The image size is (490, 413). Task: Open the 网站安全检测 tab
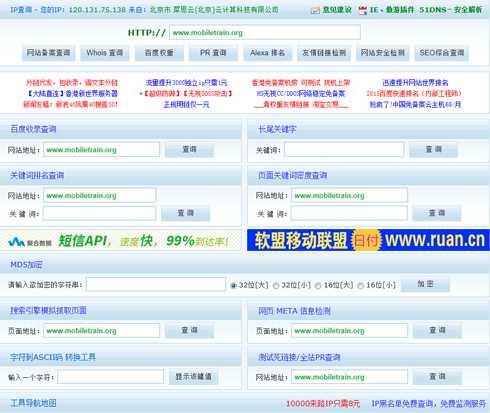(x=383, y=53)
